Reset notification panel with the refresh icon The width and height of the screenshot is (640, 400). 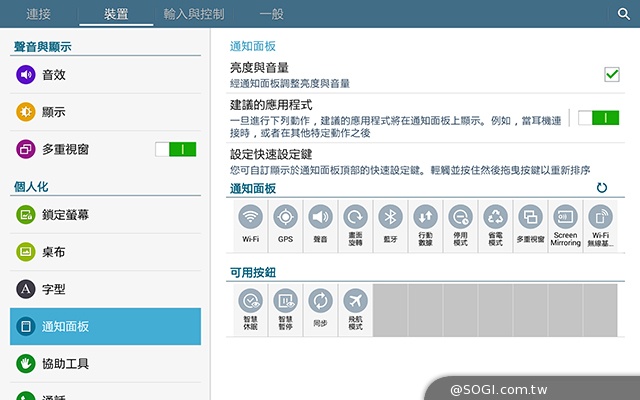click(x=601, y=188)
